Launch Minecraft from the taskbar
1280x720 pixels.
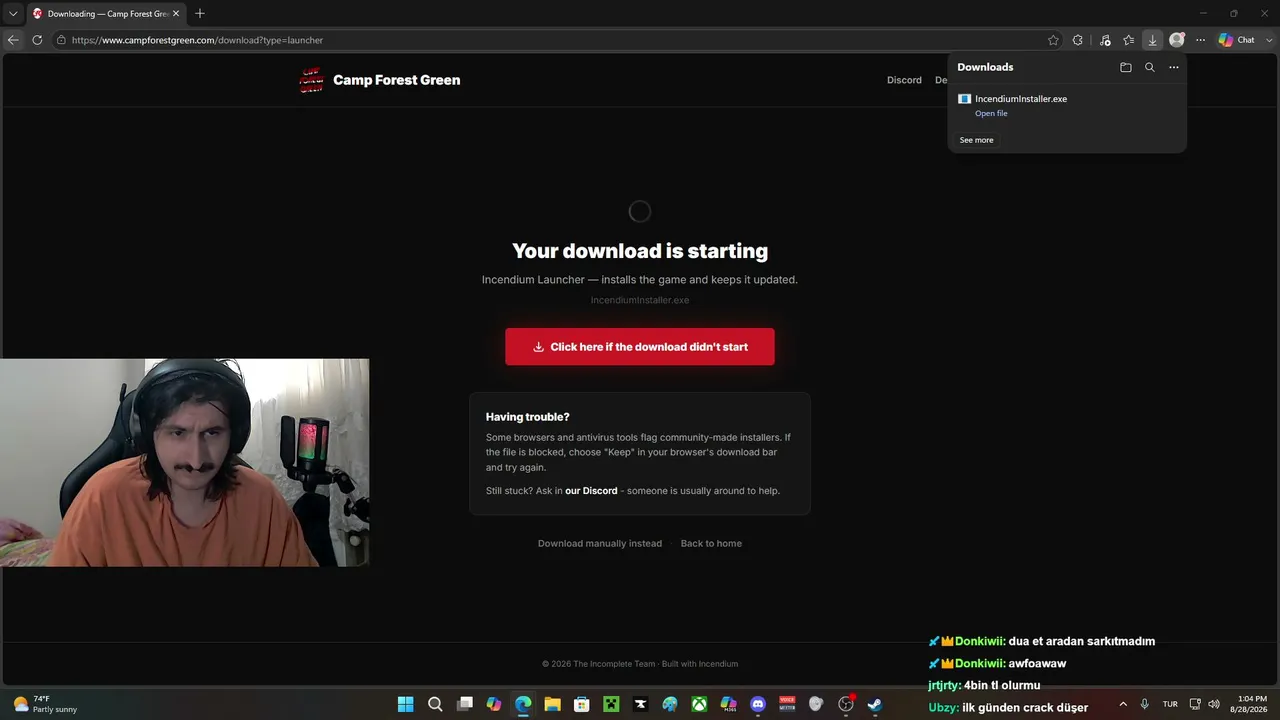pyautogui.click(x=611, y=704)
